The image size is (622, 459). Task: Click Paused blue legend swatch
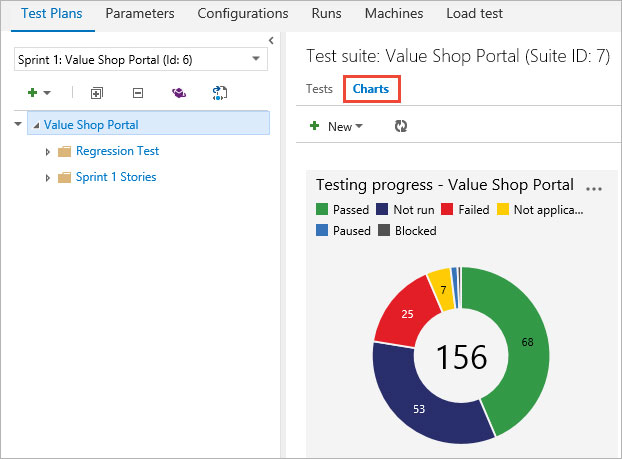tap(322, 230)
